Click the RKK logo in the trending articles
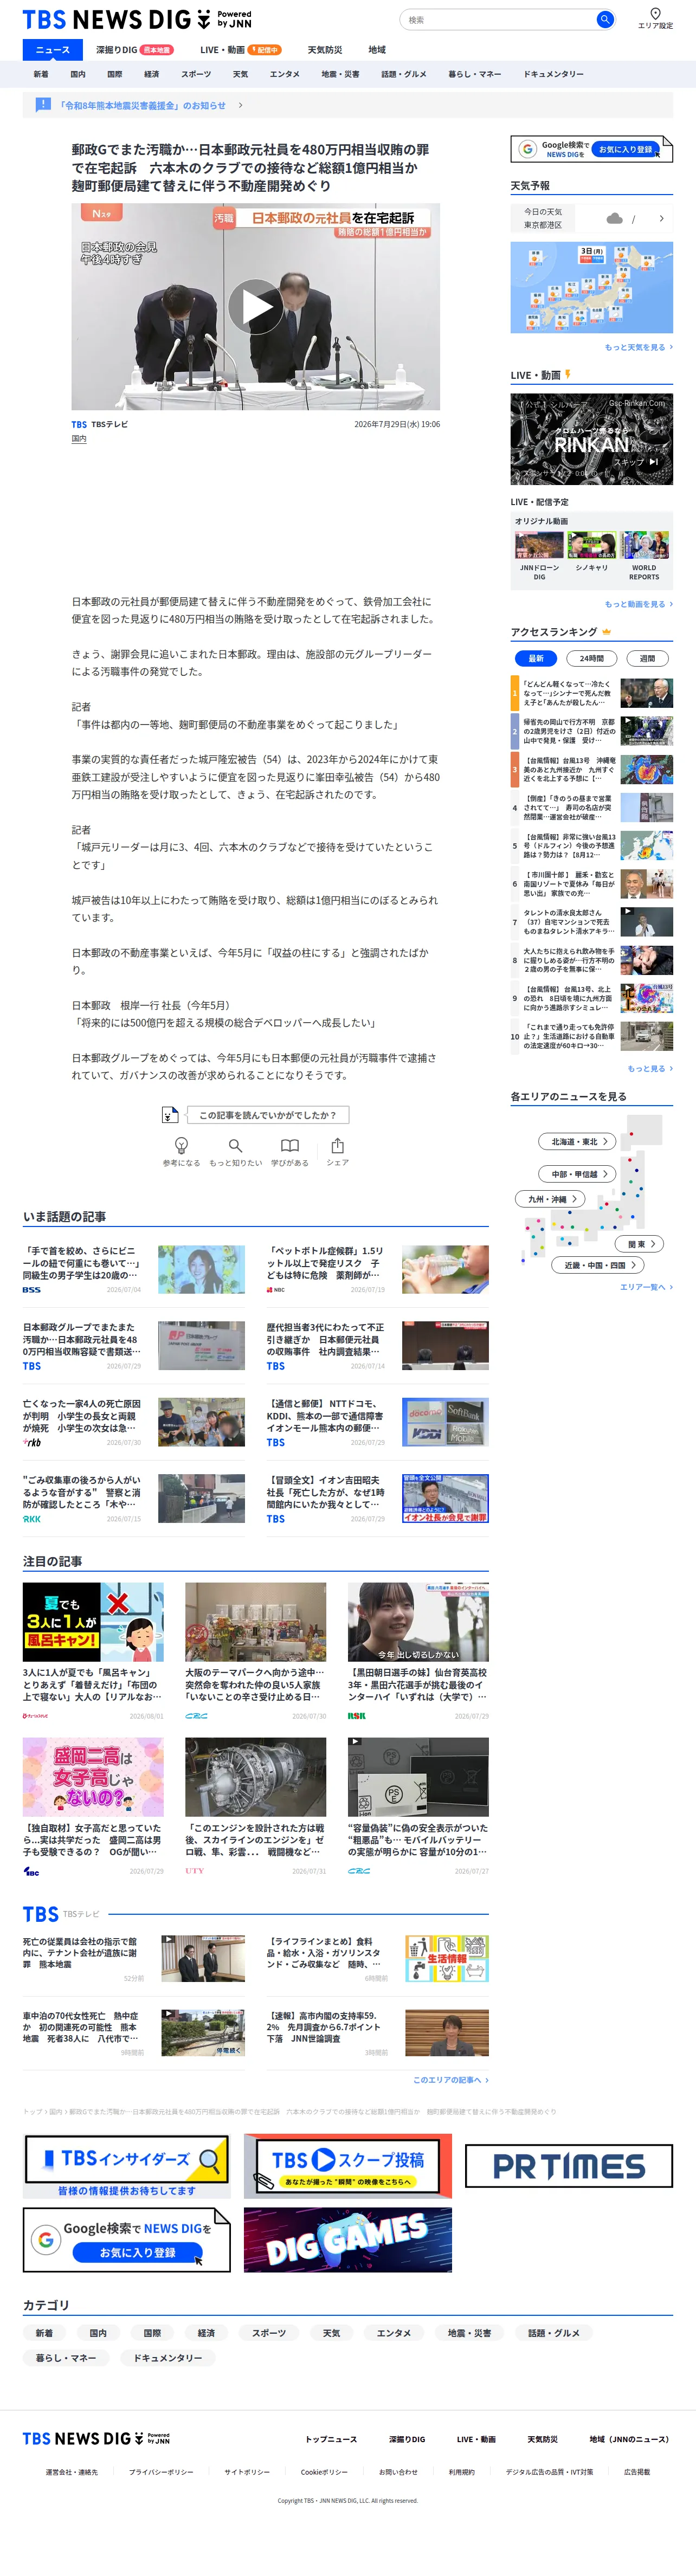Screen dimensions: 696x2576 pos(32,1519)
